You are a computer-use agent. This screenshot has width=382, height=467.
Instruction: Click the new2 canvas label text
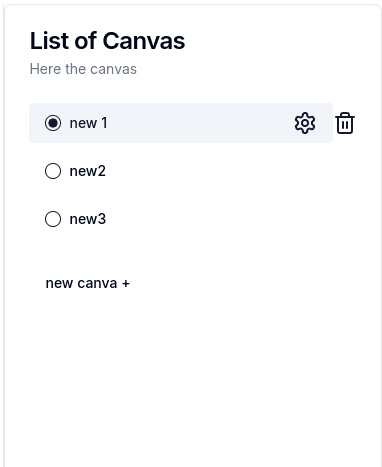pyautogui.click(x=88, y=171)
